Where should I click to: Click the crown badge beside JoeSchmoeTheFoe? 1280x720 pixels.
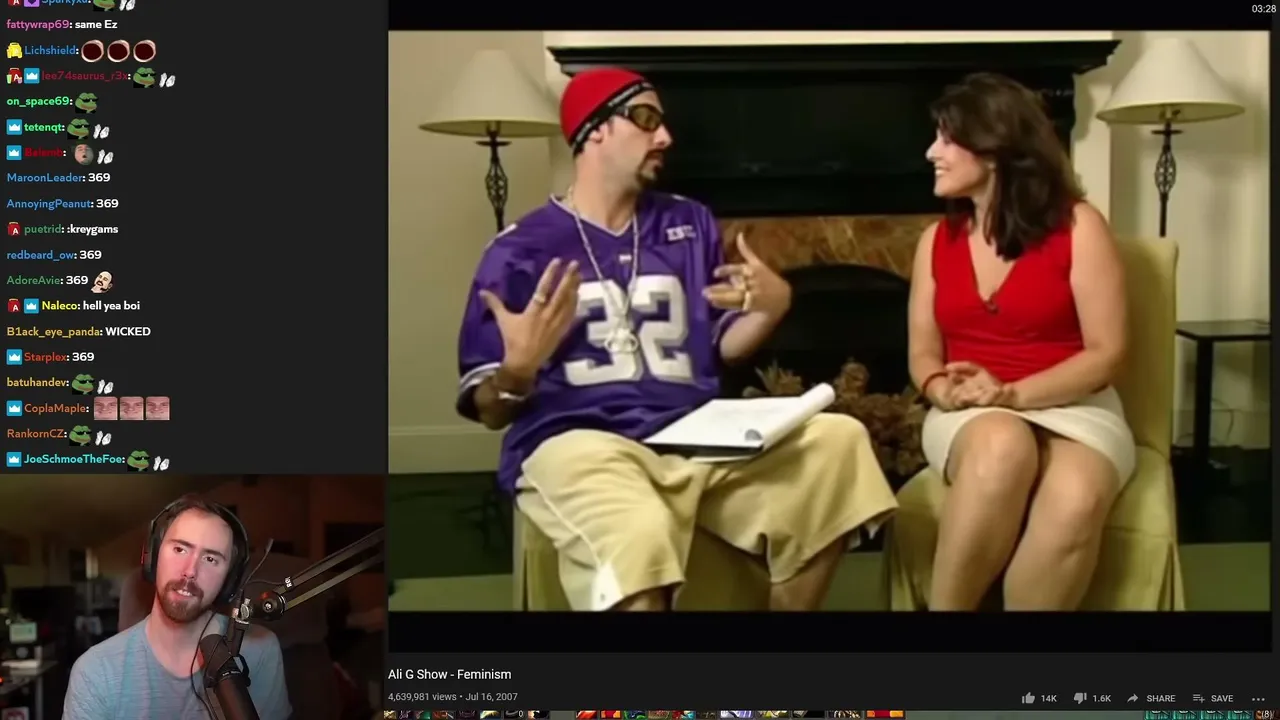[14, 460]
